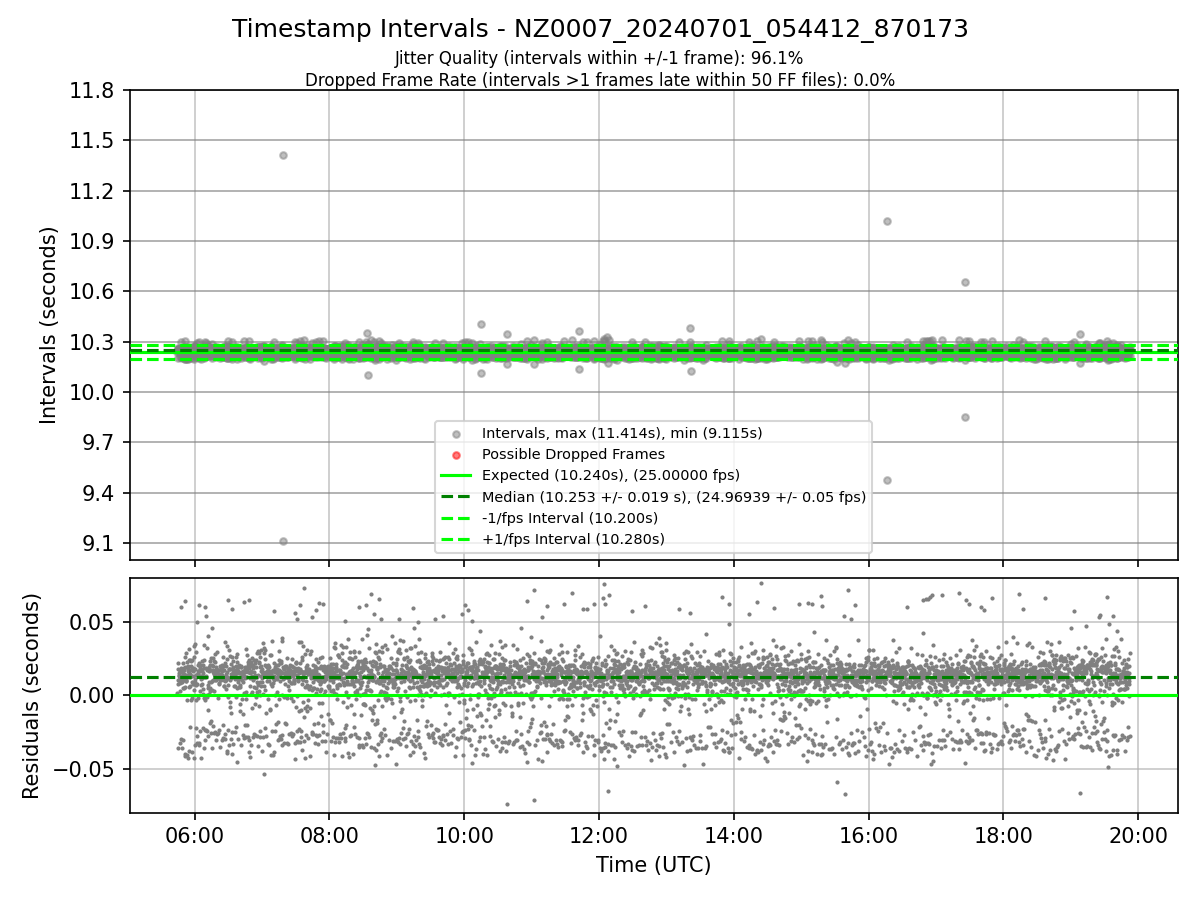The width and height of the screenshot is (1200, 900).
Task: Click the '14:00' x-axis tick label
Action: click(734, 834)
